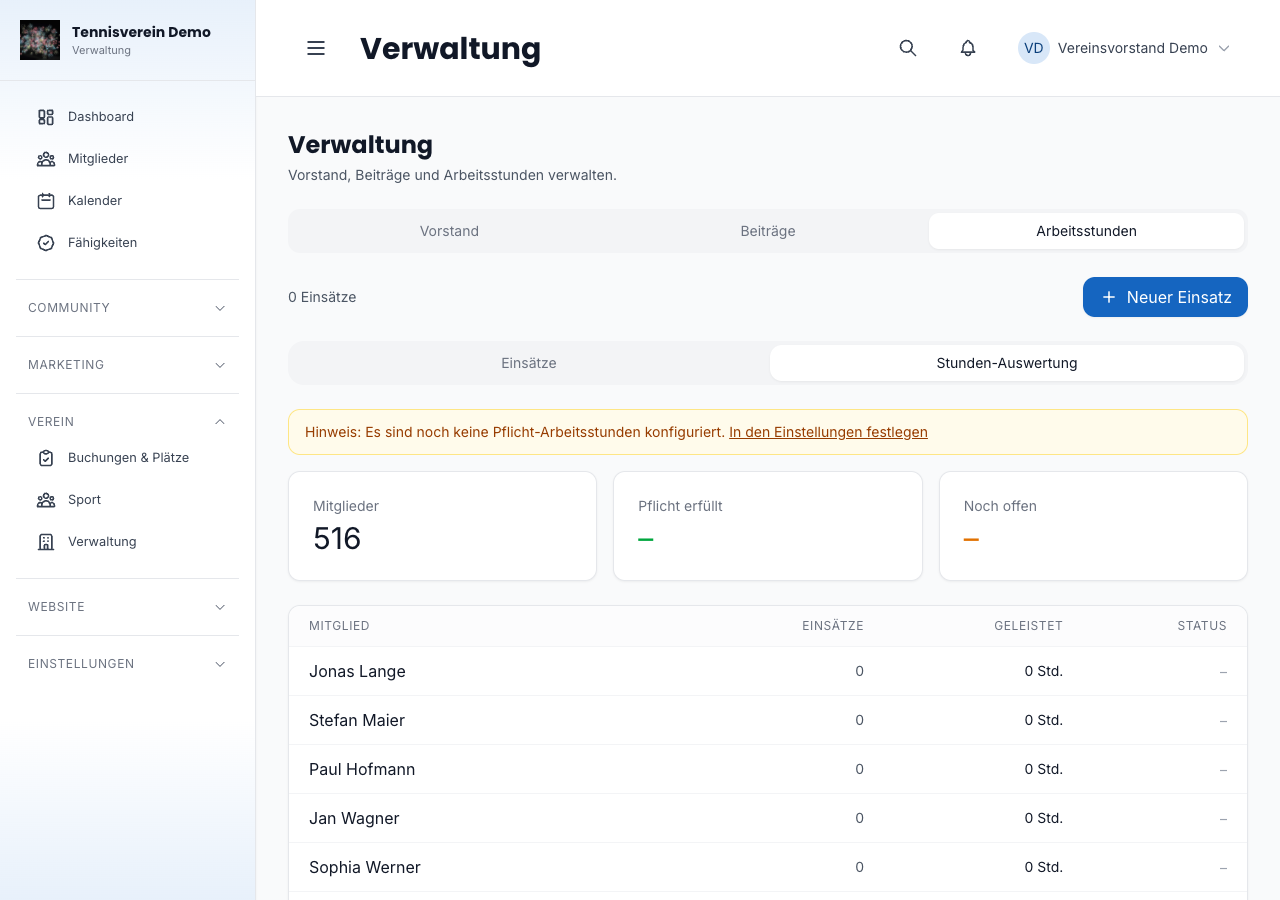
Task: Click the 'Pflicht erfüllt' stat card
Action: click(768, 526)
